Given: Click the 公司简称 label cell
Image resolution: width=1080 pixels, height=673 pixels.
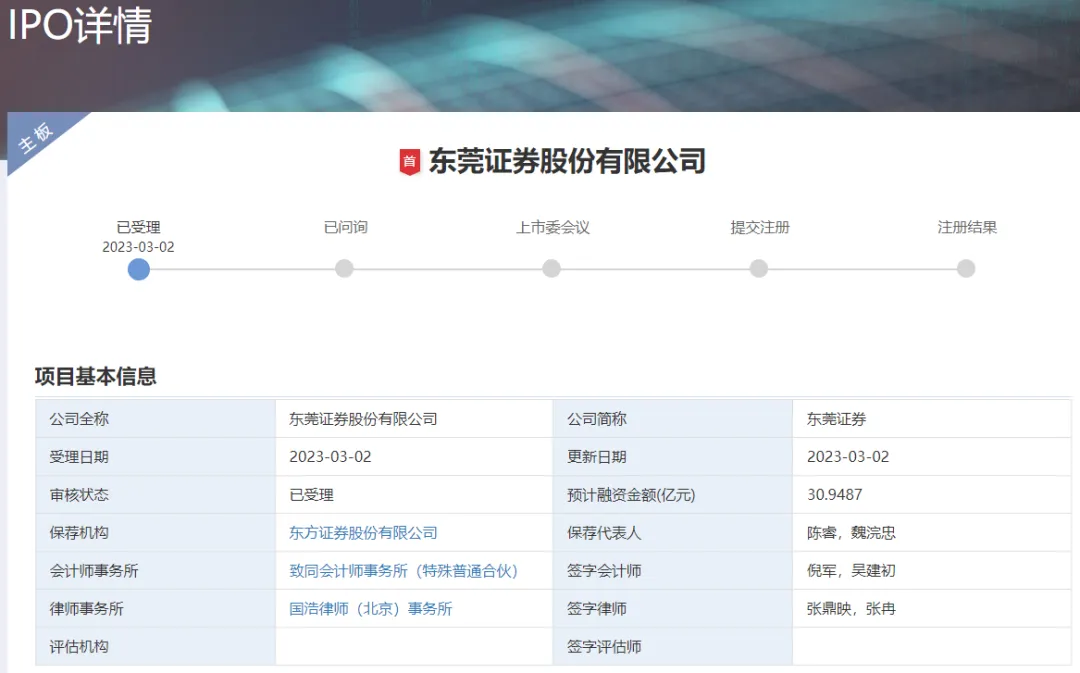Looking at the screenshot, I should tap(672, 419).
